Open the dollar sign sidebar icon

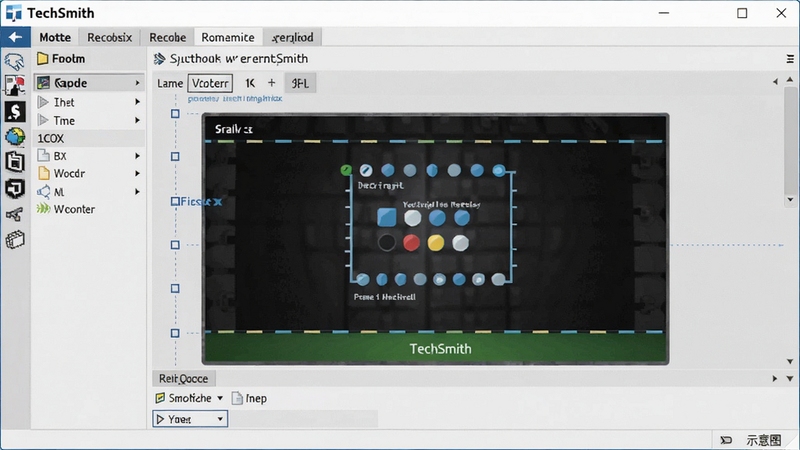coord(15,111)
